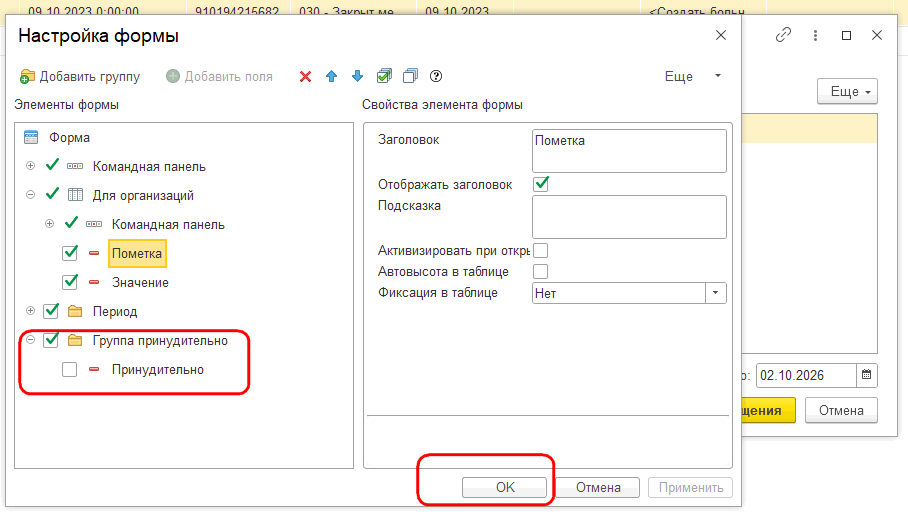Select the Период folder row

coord(115,311)
